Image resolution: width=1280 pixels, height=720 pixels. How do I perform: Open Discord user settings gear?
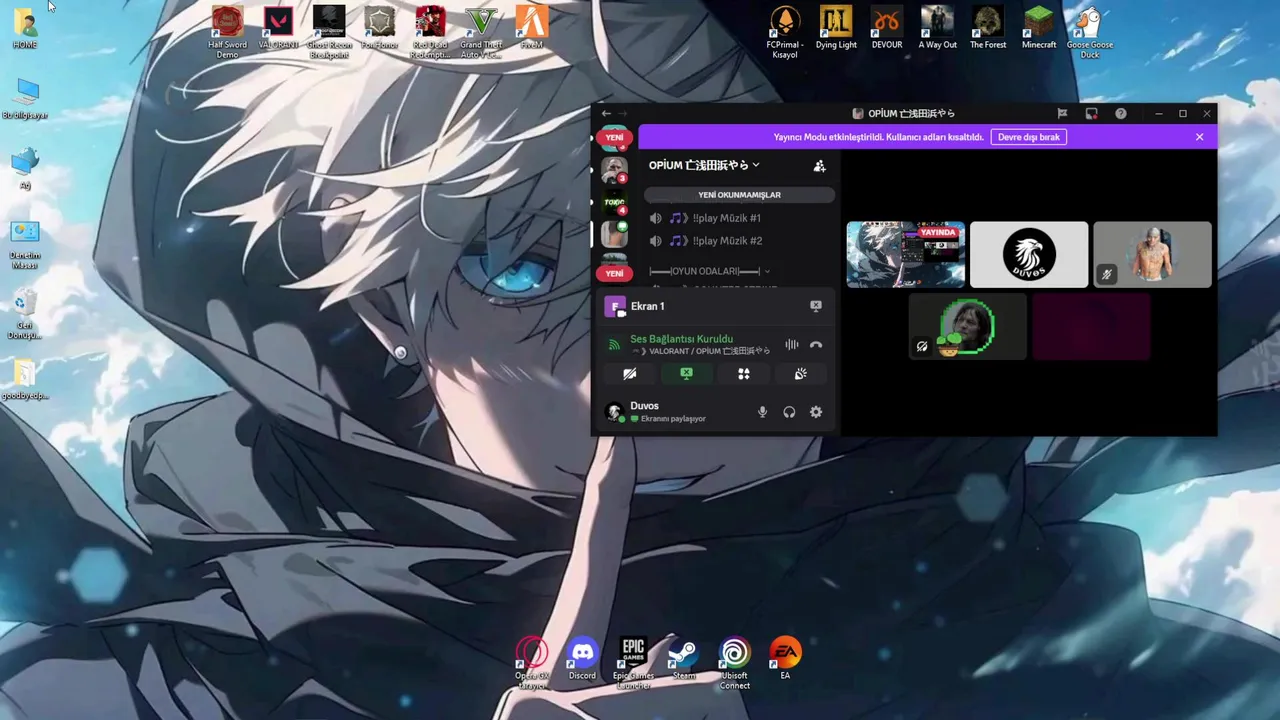click(816, 412)
